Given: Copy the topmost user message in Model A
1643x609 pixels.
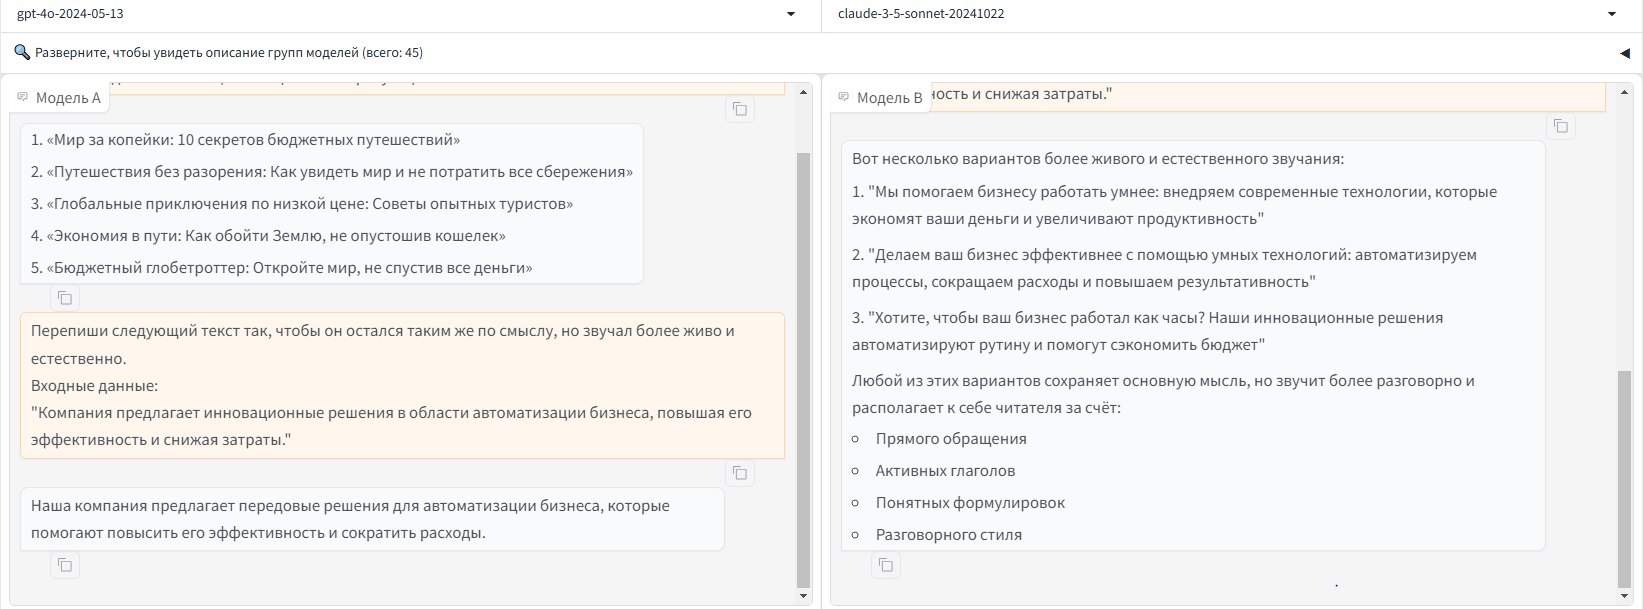Looking at the screenshot, I should [740, 109].
